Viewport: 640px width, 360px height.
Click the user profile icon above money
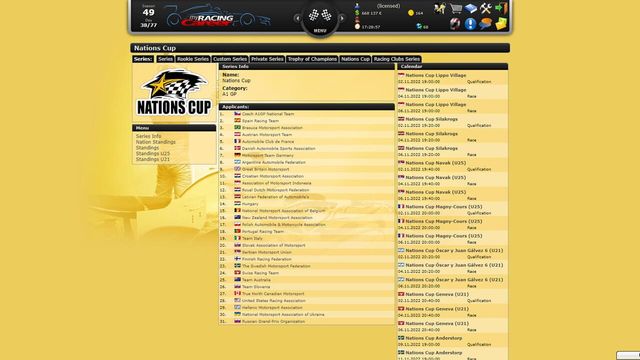pos(357,6)
